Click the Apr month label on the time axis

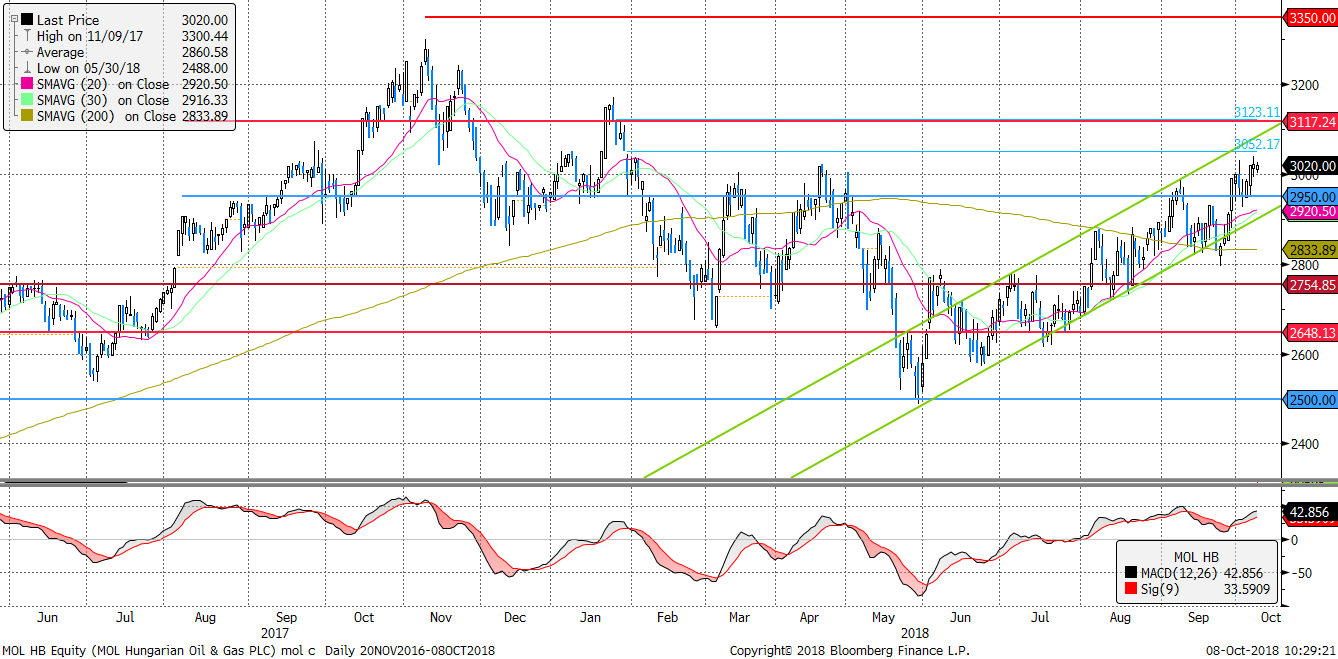[x=810, y=618]
